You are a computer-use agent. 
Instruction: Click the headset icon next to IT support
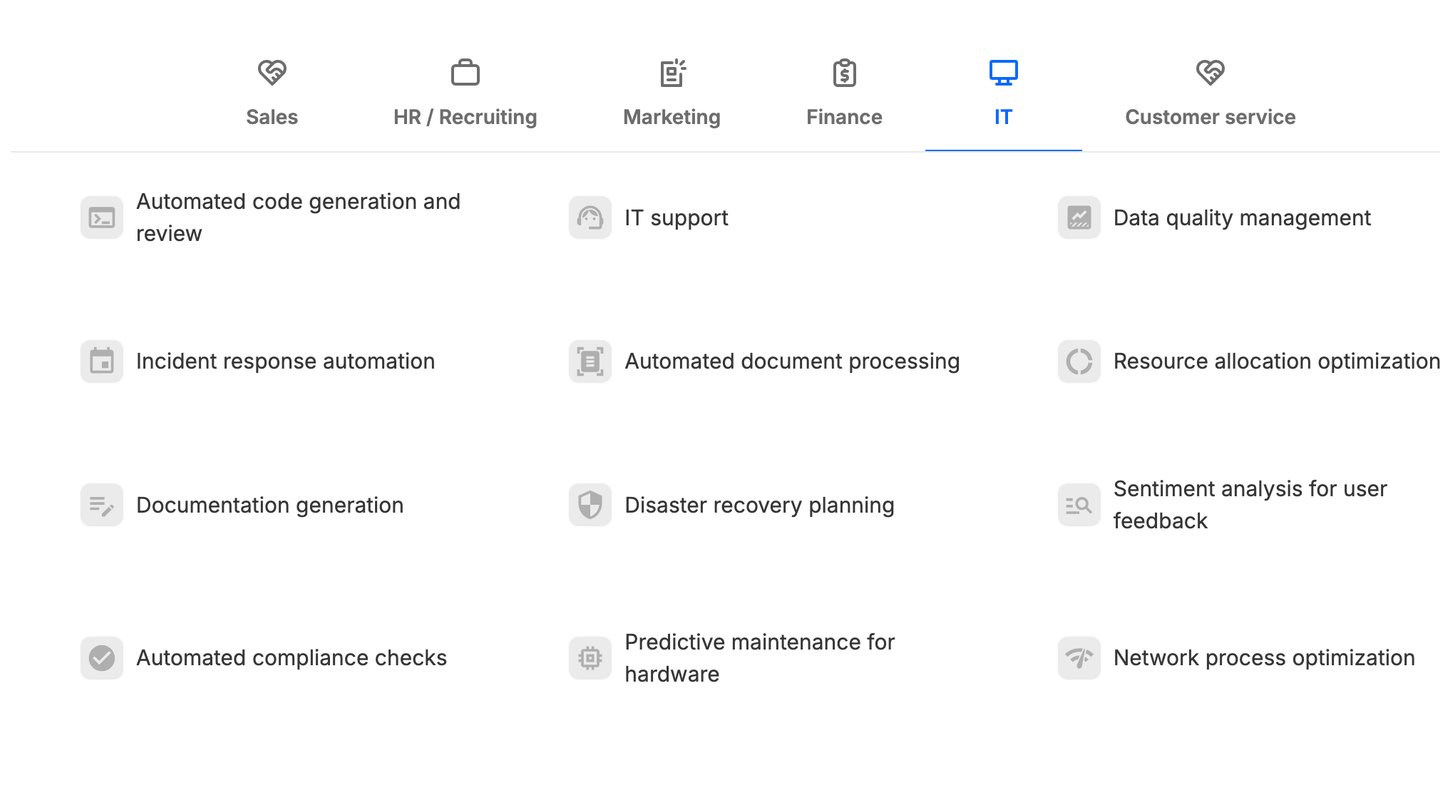tap(590, 218)
